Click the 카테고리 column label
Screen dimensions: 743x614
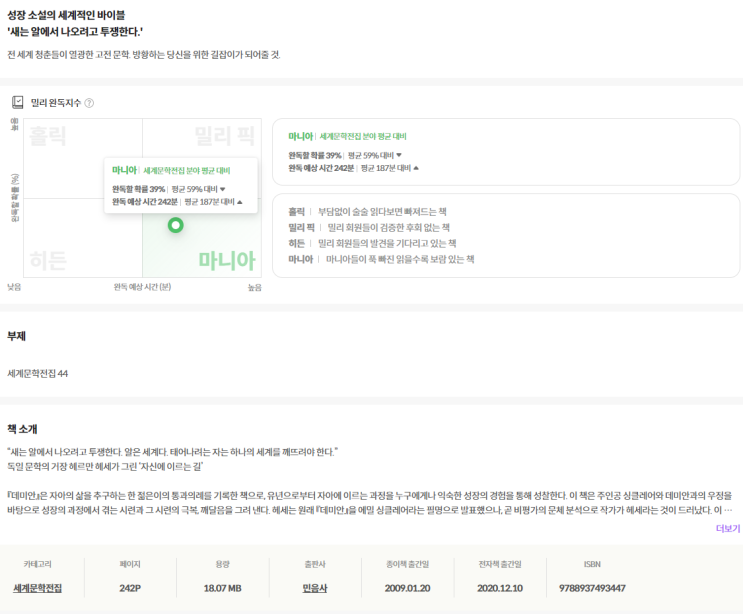pos(37,564)
